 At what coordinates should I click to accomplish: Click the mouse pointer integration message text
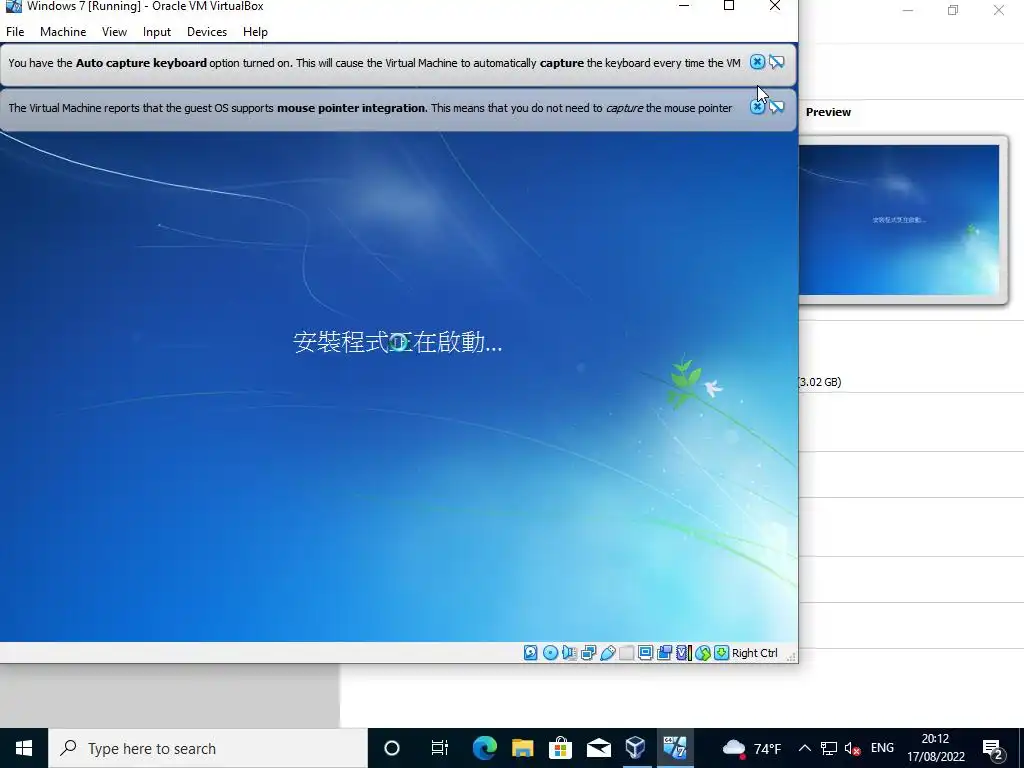coord(370,108)
